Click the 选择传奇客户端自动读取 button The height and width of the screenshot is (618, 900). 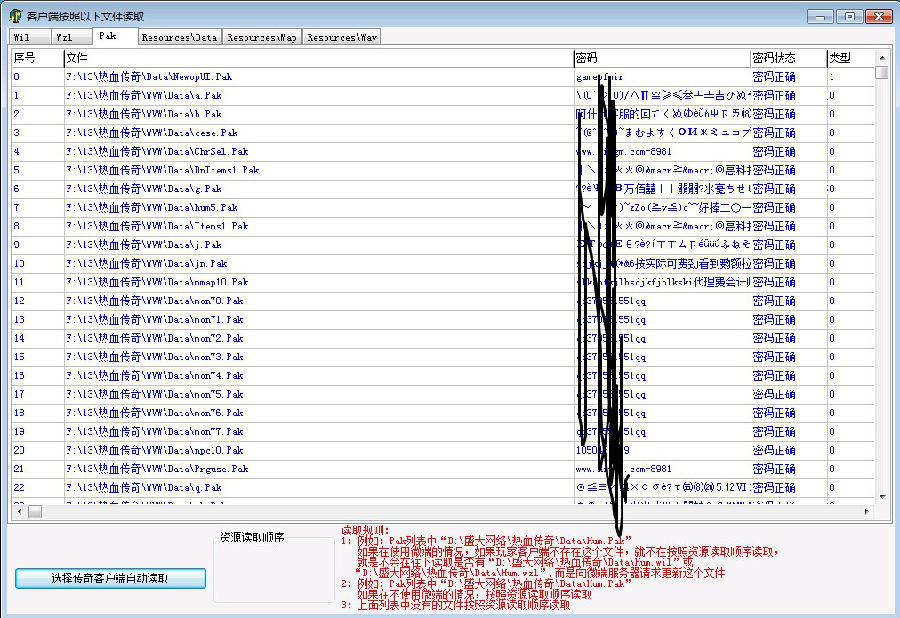[x=110, y=578]
